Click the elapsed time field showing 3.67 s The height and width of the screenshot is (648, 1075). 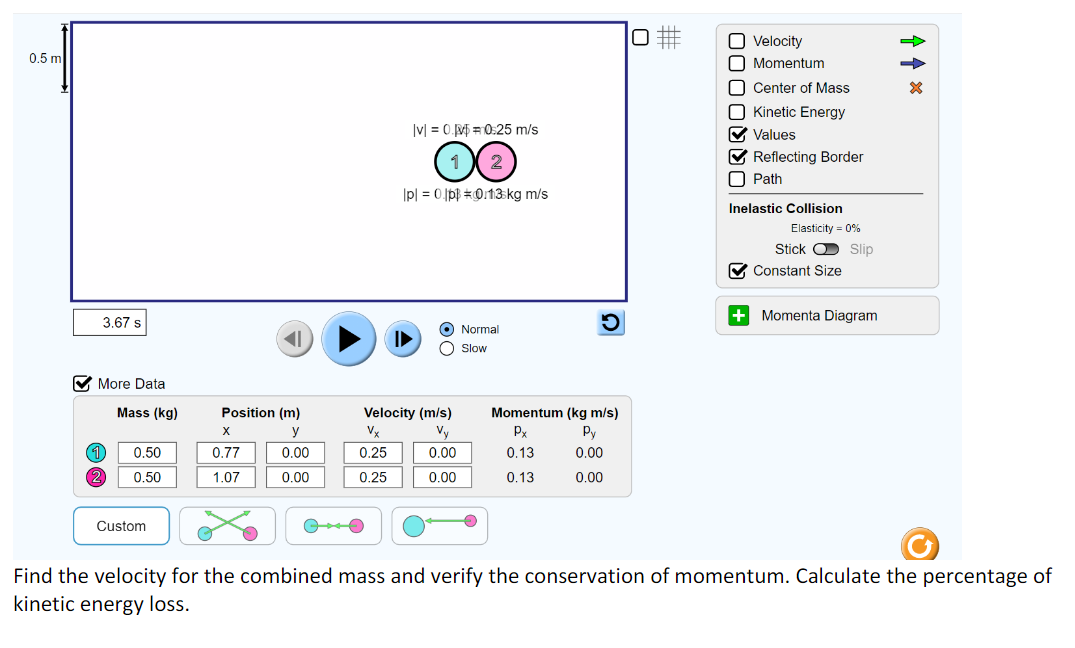click(x=109, y=322)
